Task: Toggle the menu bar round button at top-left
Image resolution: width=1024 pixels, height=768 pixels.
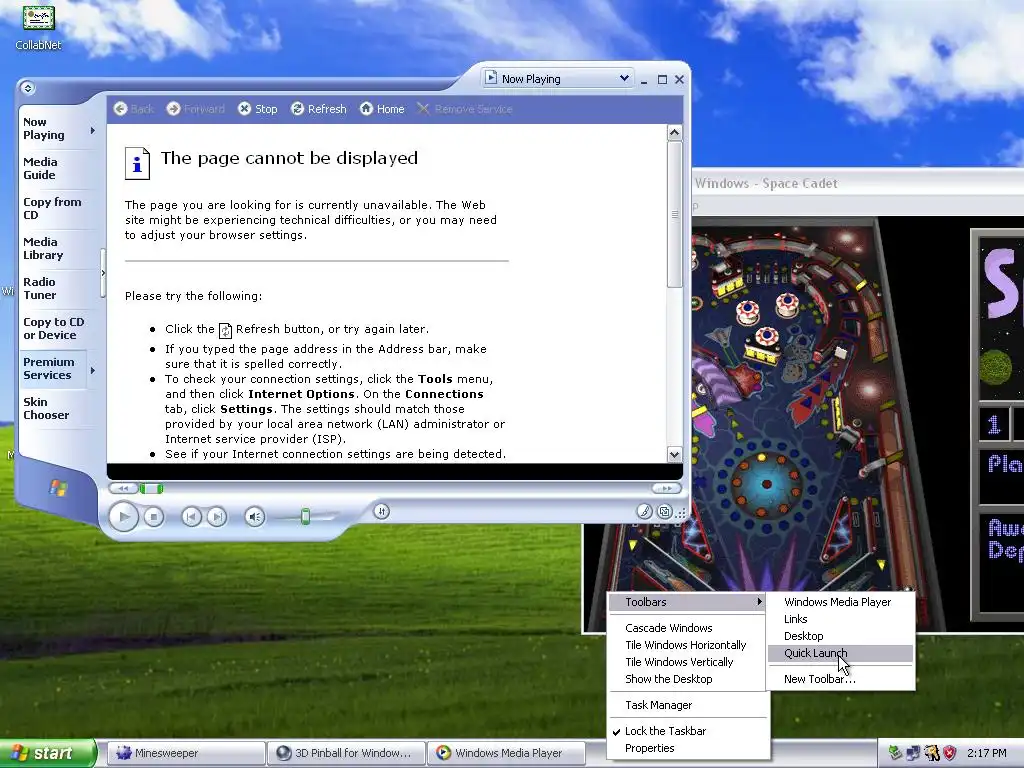Action: click(27, 88)
